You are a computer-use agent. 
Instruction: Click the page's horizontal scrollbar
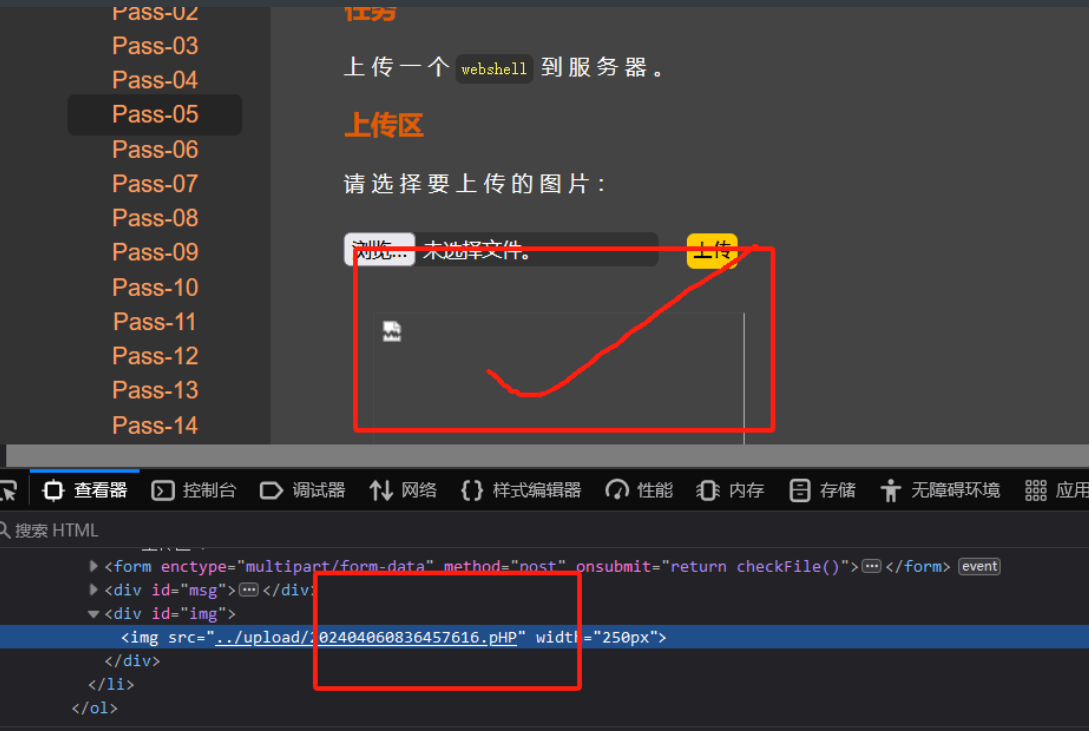547,455
